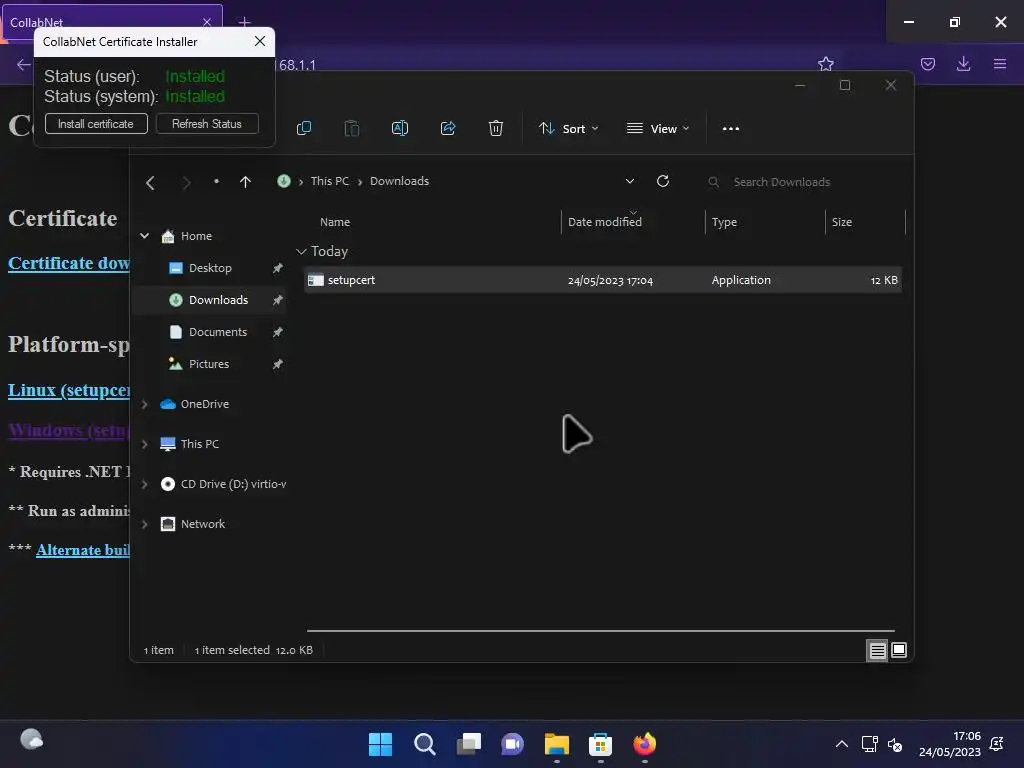Screen dimensions: 1024x768
Task: Select the CollabNet browser tab
Action: [x=112, y=21]
